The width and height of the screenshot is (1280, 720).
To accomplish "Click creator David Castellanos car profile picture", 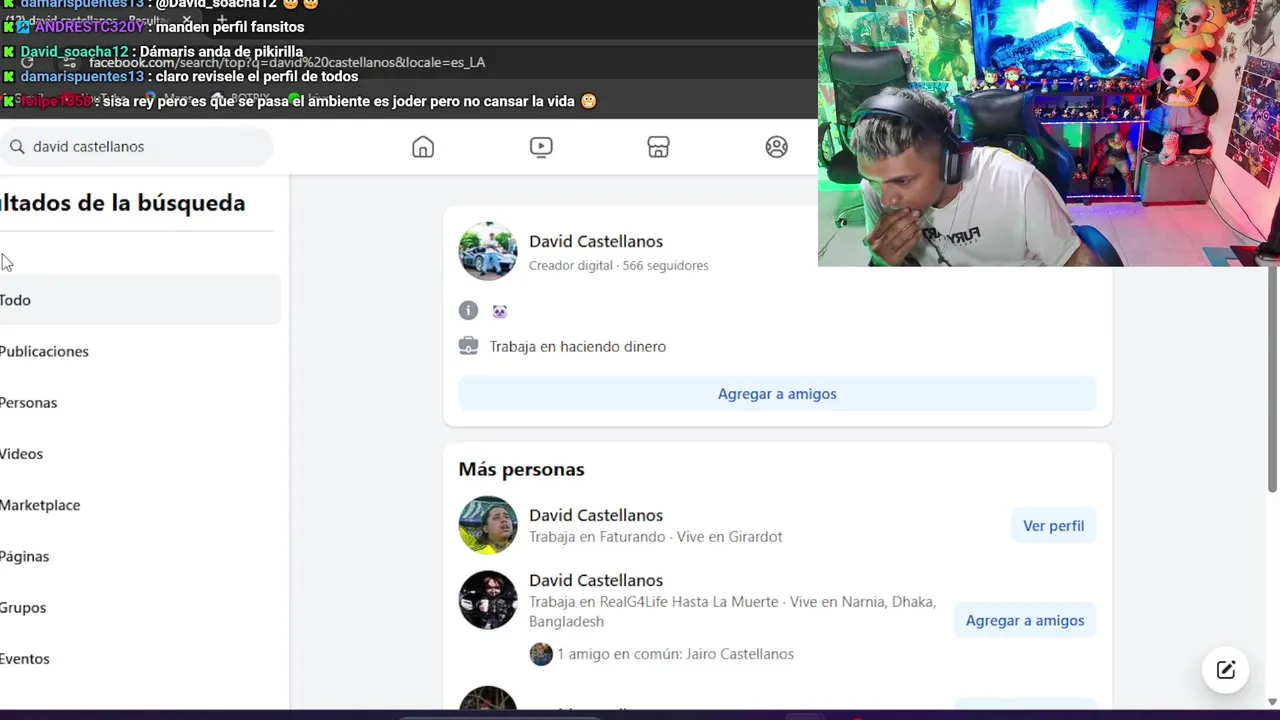I will [x=488, y=251].
